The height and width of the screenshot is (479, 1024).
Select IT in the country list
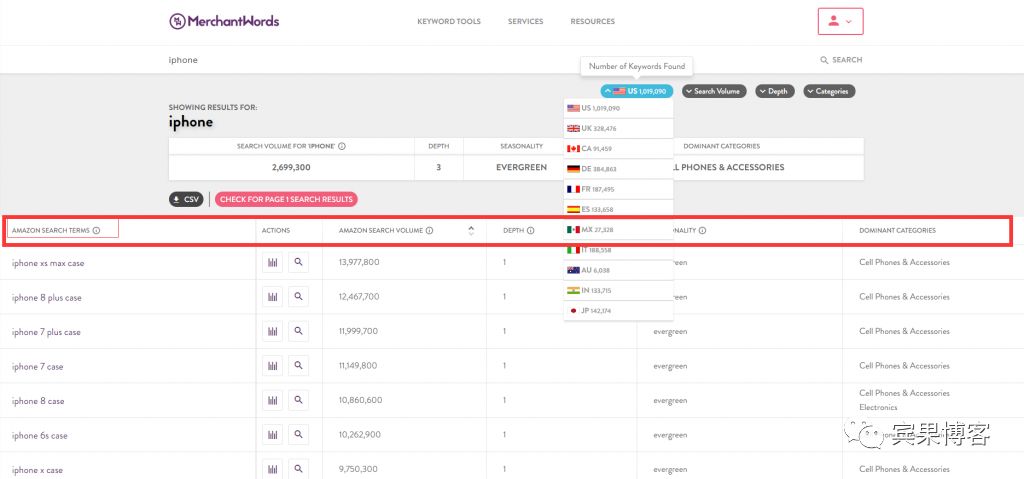coord(618,250)
